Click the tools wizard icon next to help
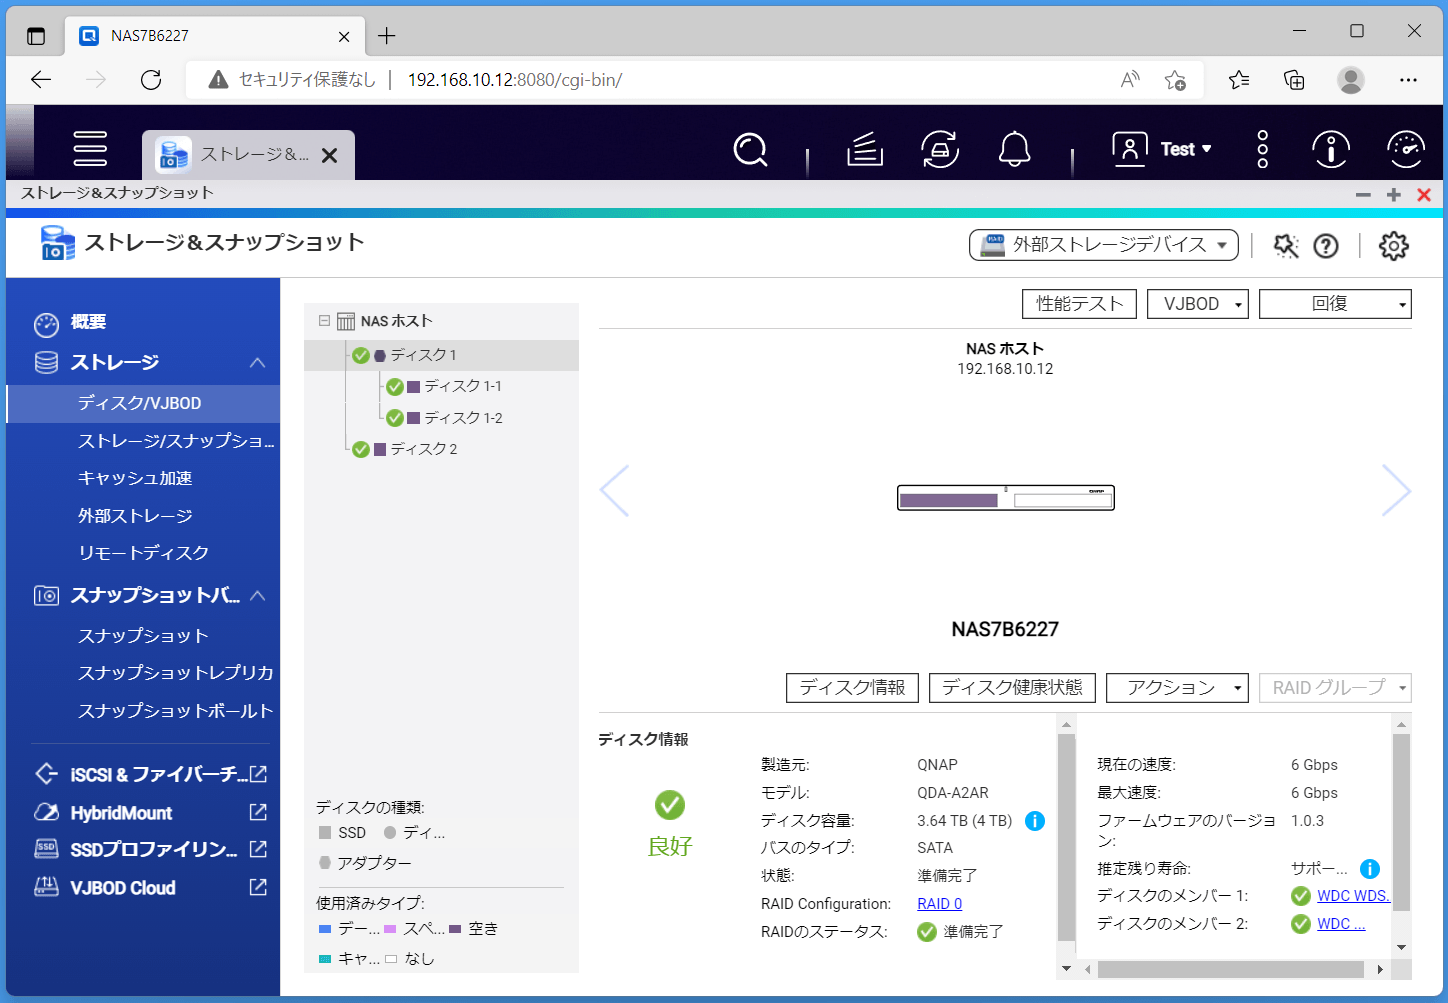Screen dimensions: 1448x1003 pos(1286,245)
